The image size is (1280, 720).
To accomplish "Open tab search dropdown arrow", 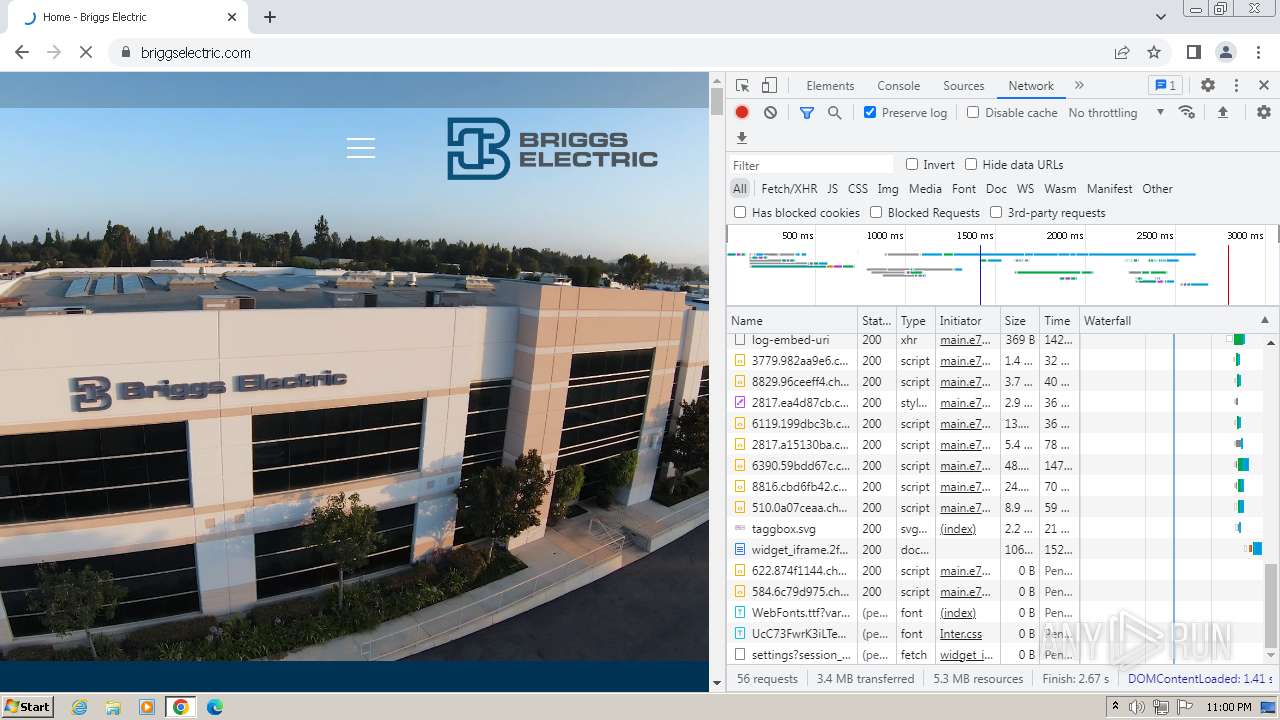I will tap(1161, 17).
